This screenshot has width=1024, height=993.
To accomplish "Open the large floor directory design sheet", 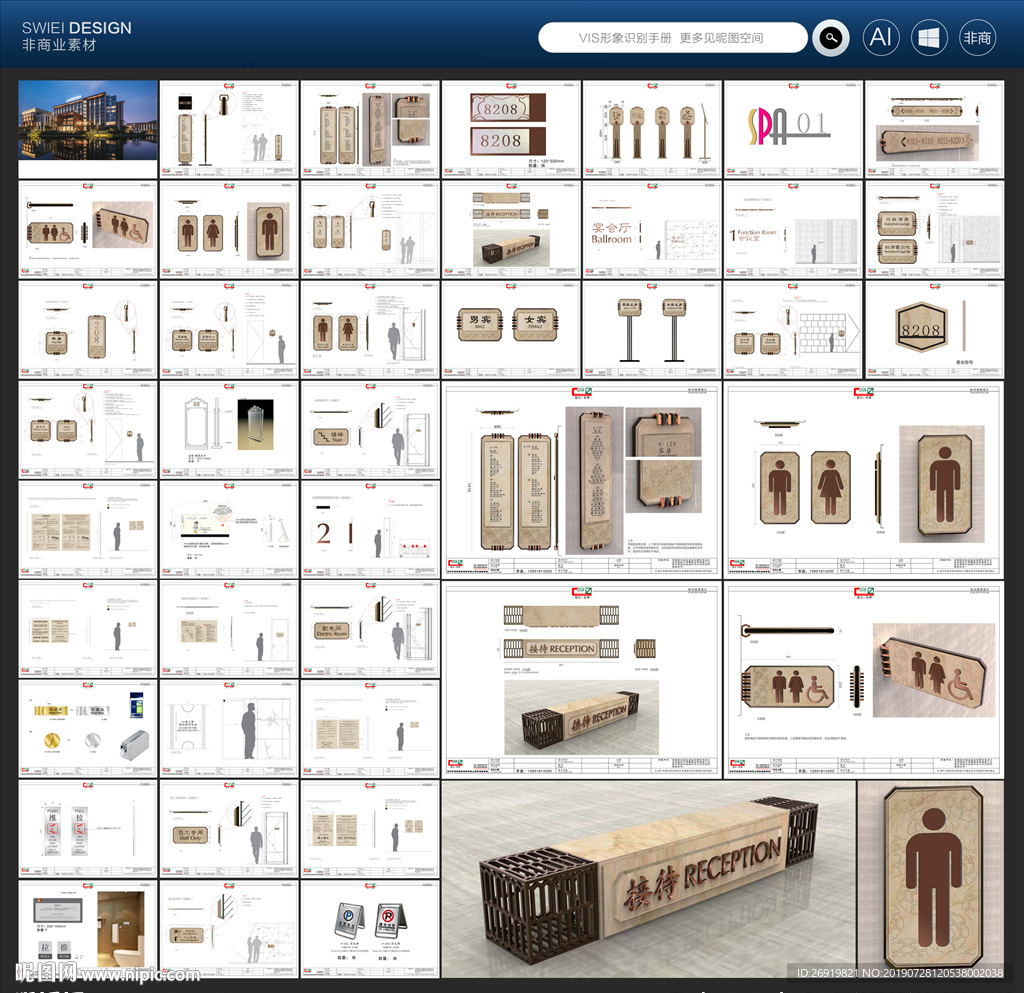I will click(x=583, y=480).
